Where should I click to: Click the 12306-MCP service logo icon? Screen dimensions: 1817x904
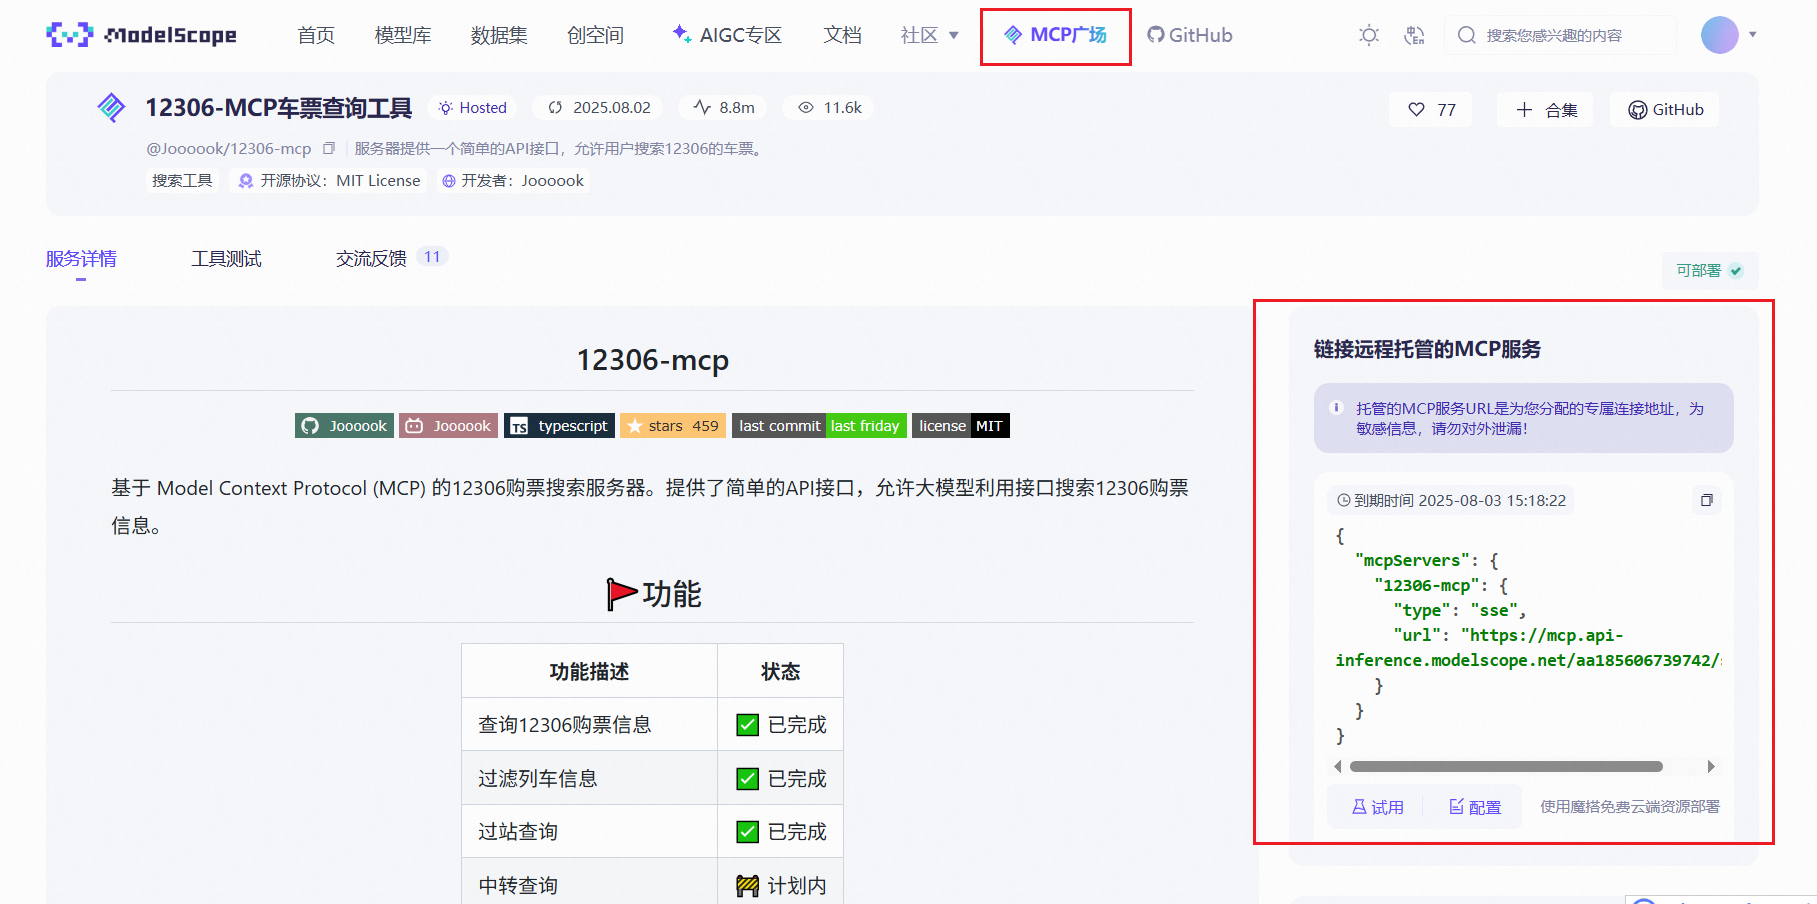pyautogui.click(x=111, y=107)
